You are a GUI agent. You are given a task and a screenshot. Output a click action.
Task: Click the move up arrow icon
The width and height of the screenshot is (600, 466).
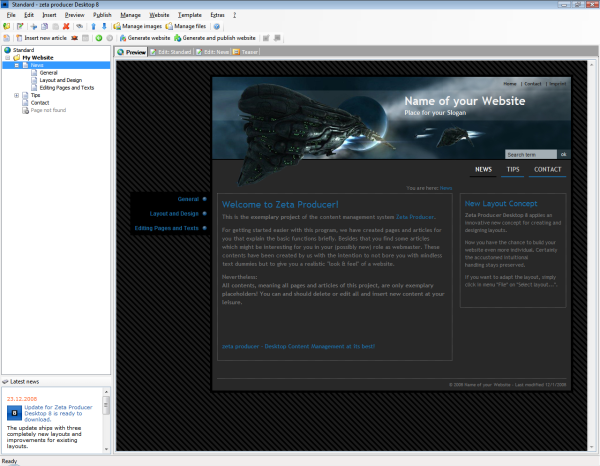(93, 26)
